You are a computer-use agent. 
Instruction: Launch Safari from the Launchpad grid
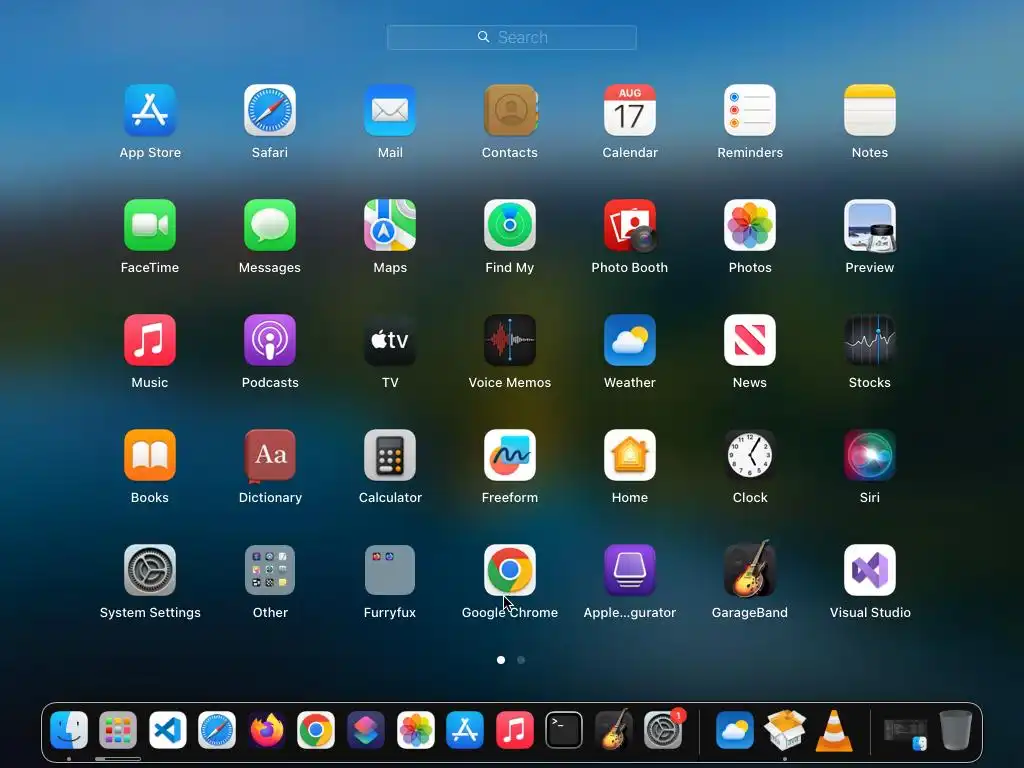pos(270,110)
